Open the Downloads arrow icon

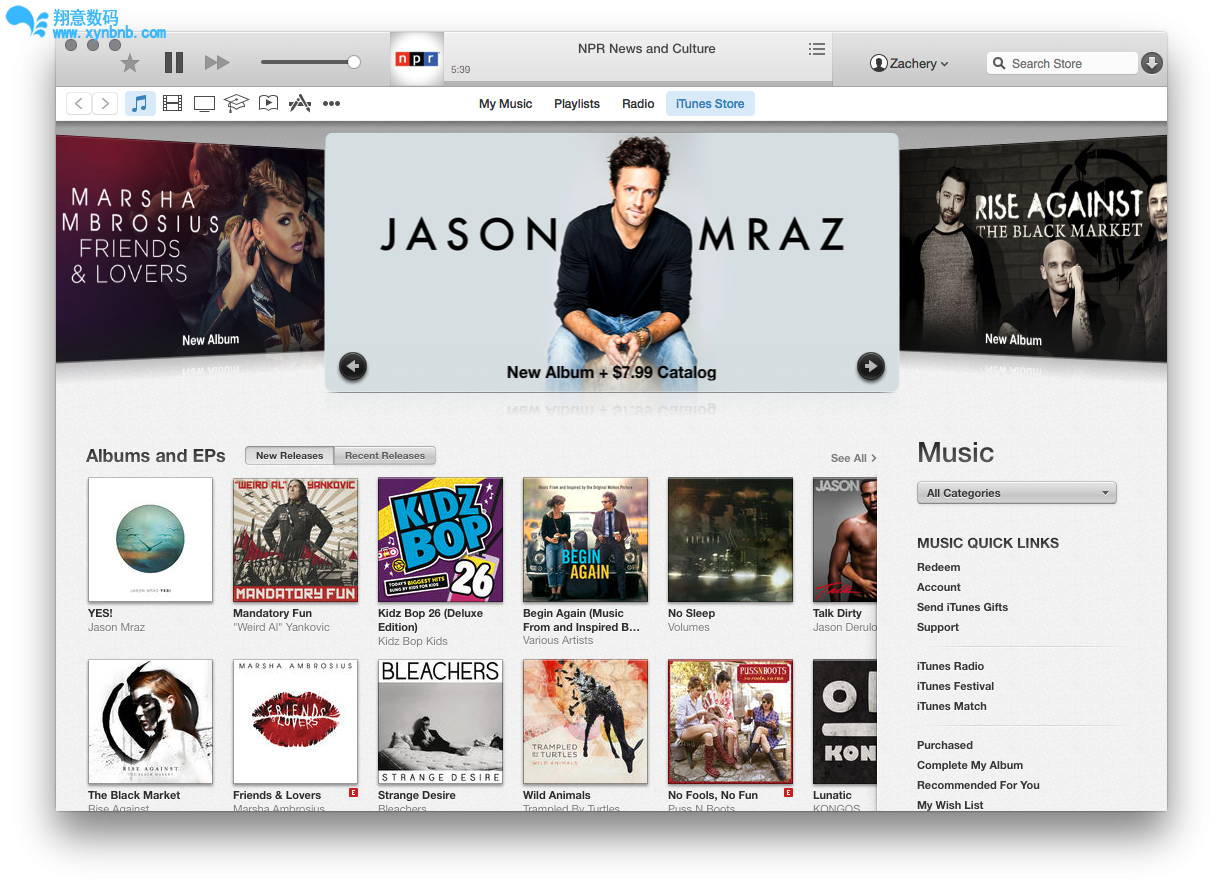[x=1152, y=63]
